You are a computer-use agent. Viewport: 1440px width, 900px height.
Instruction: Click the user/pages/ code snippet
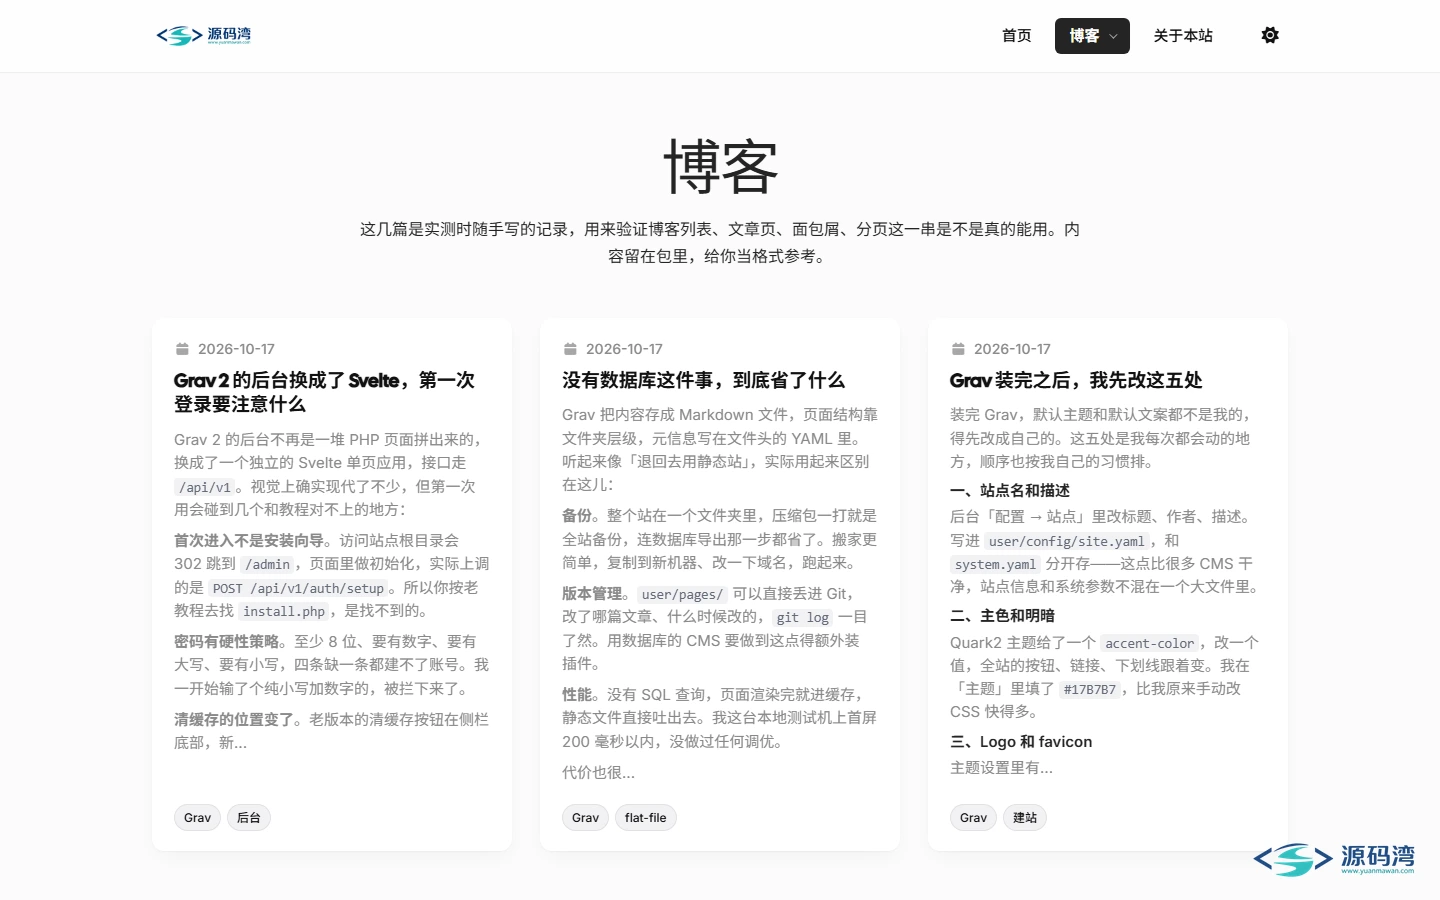[x=682, y=594]
